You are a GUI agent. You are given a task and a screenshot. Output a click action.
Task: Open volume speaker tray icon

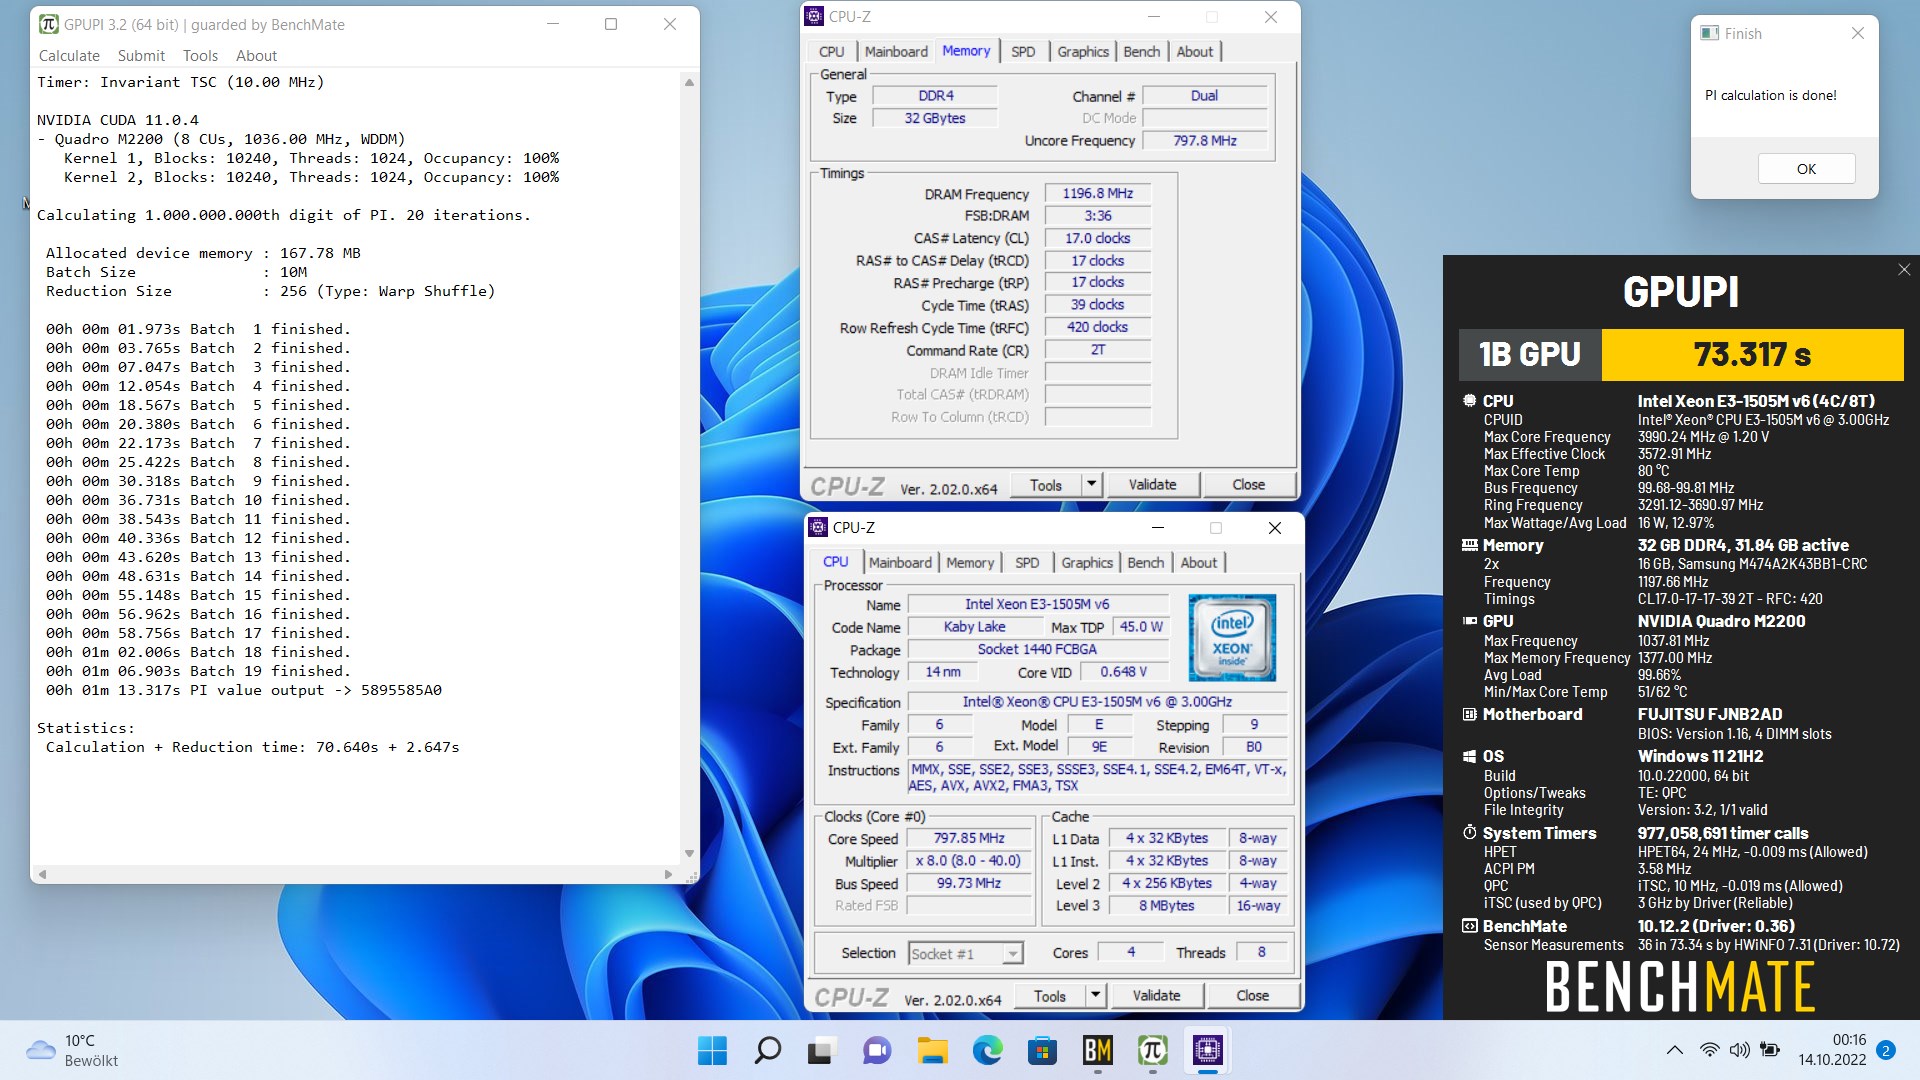1739,1050
